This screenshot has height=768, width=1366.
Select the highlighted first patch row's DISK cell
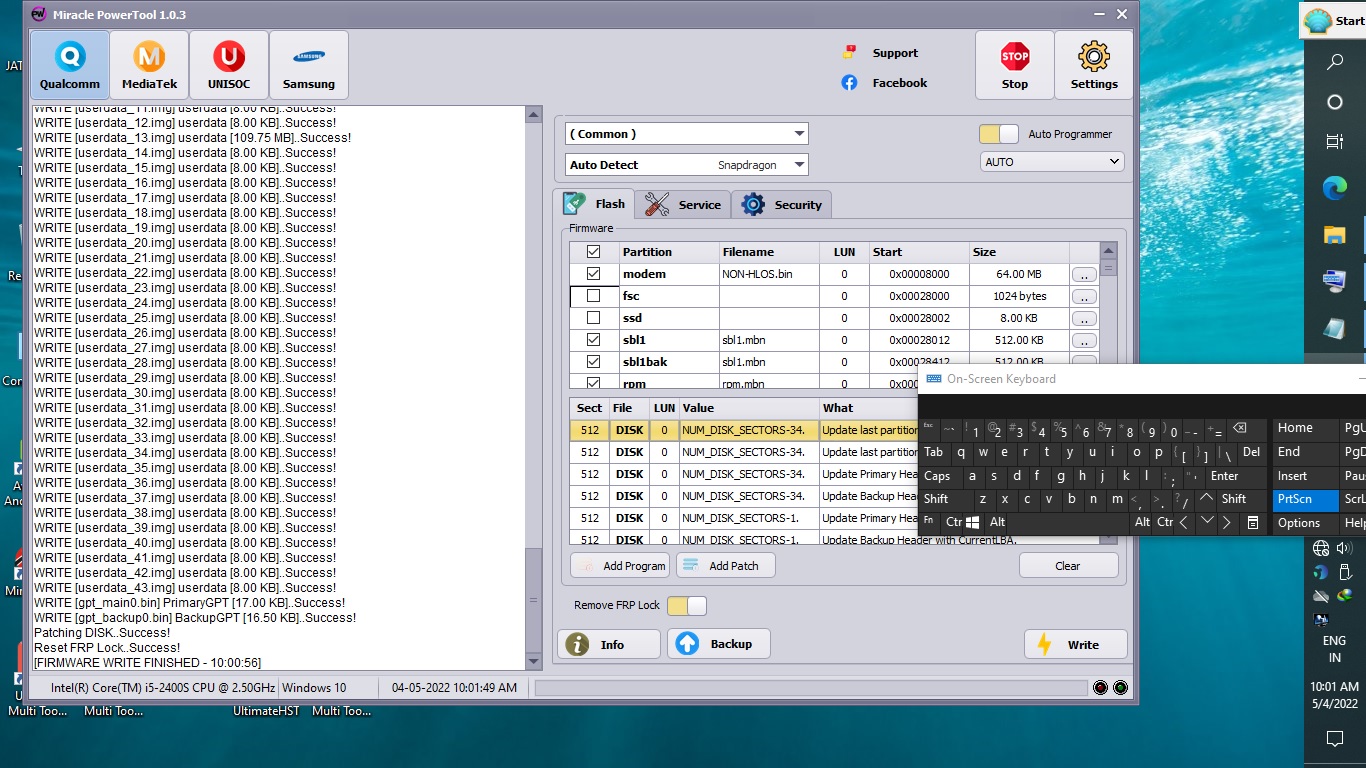(630, 430)
